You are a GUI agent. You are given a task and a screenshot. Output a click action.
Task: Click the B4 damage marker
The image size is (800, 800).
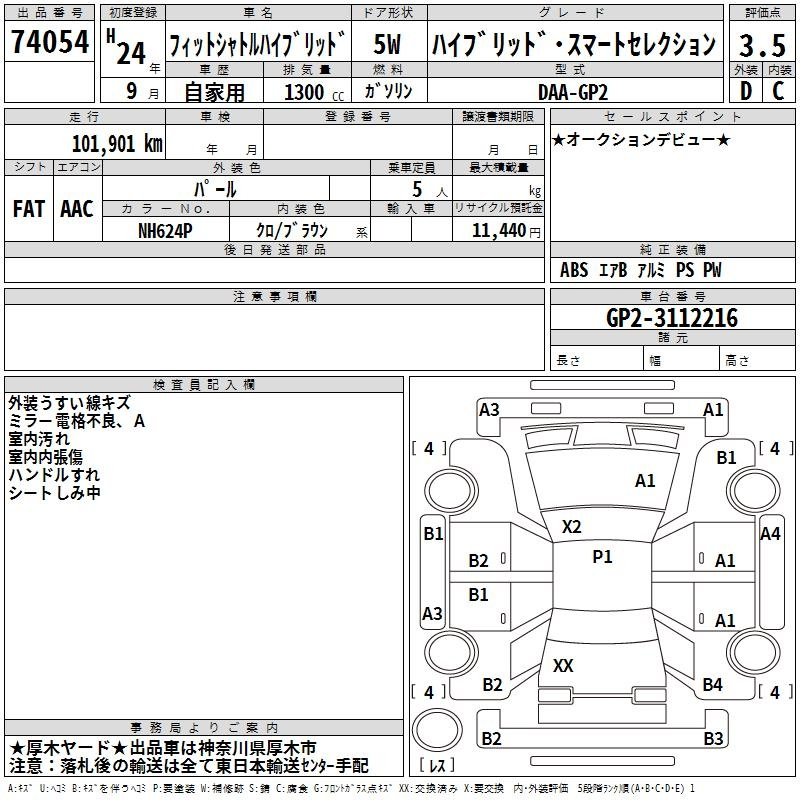click(x=712, y=685)
